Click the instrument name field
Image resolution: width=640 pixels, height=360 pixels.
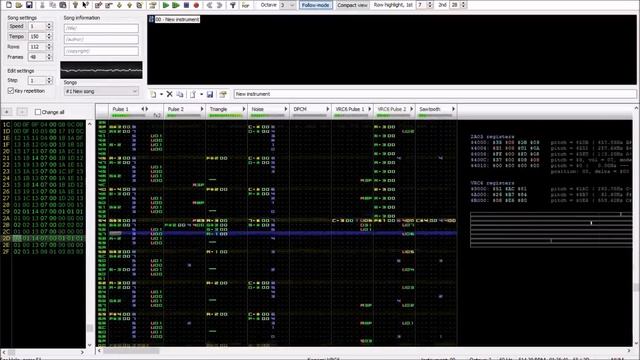pos(435,94)
